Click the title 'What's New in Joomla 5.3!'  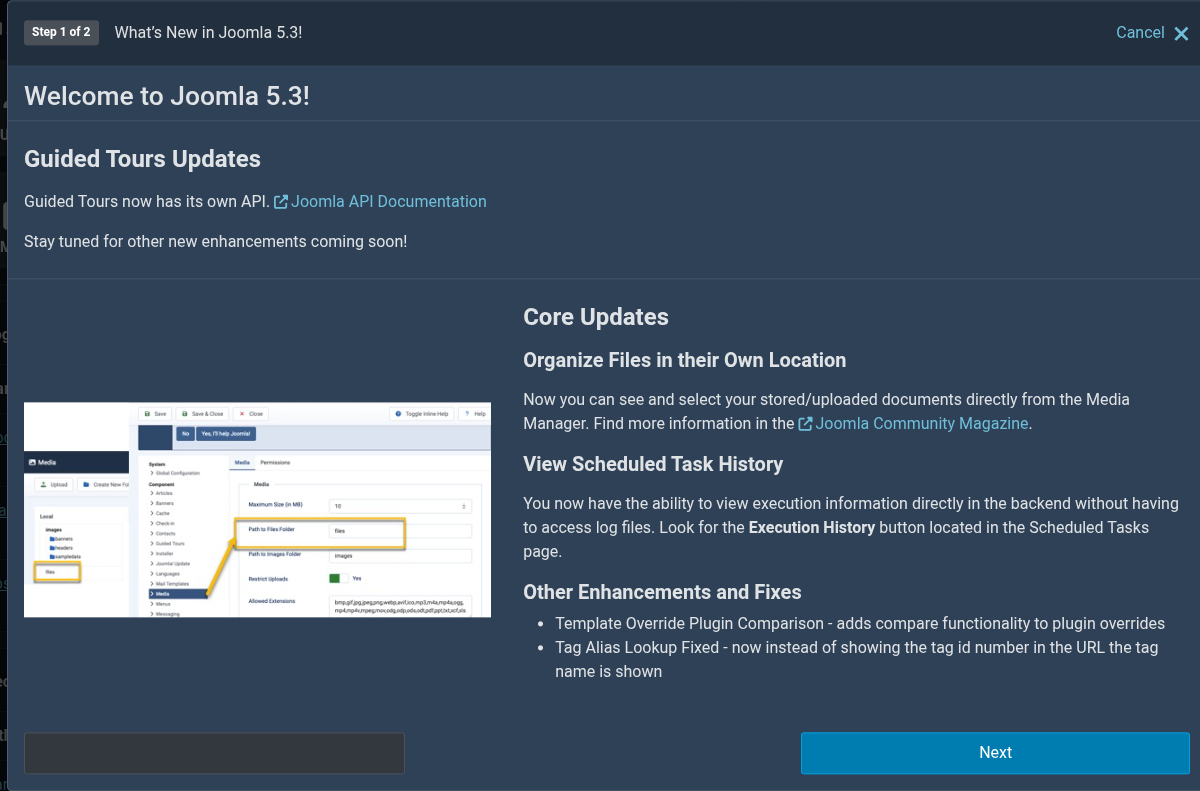[208, 32]
